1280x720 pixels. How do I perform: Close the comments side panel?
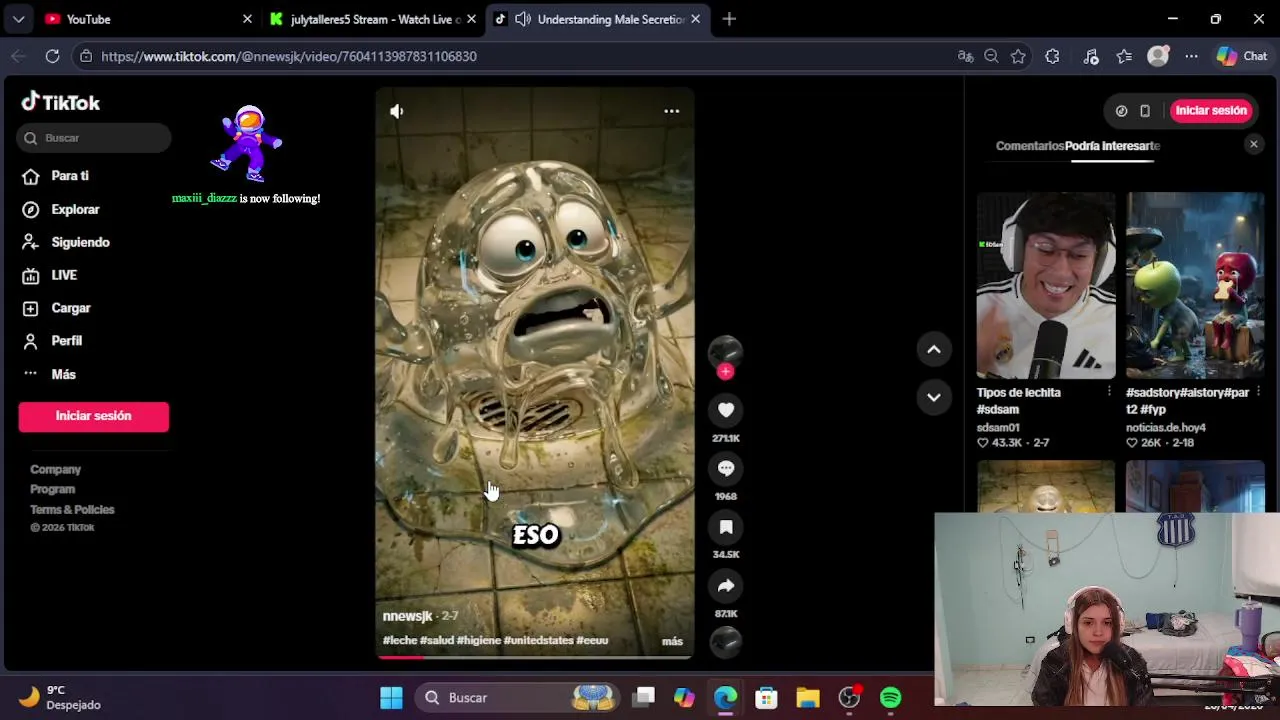coord(1254,145)
